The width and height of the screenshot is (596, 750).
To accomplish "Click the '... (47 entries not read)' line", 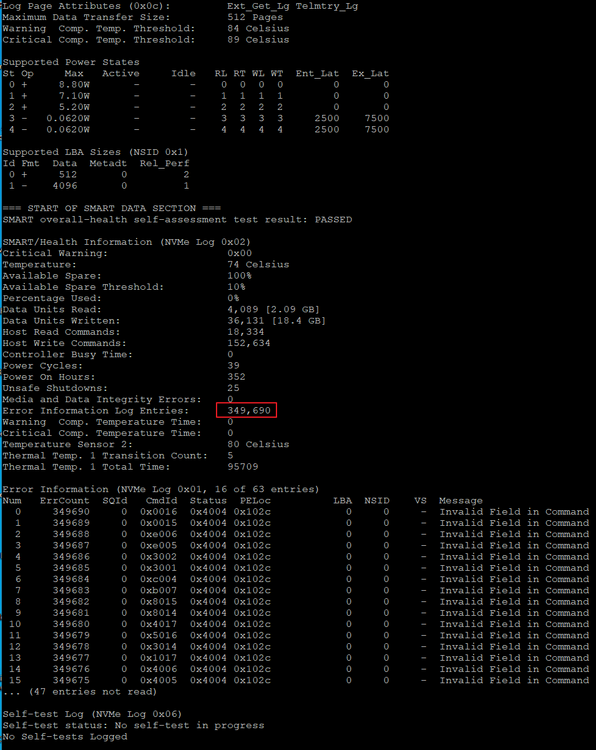I will click(x=80, y=692).
